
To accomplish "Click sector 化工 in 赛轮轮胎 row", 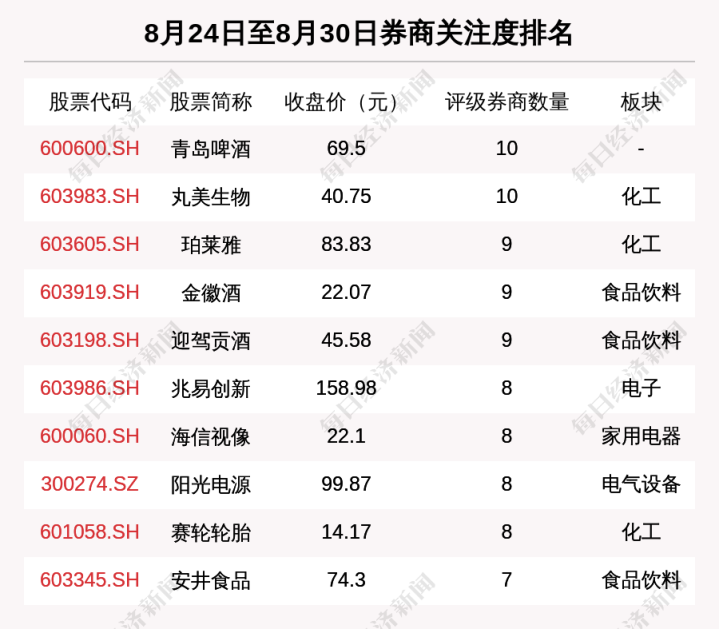I will point(641,532).
